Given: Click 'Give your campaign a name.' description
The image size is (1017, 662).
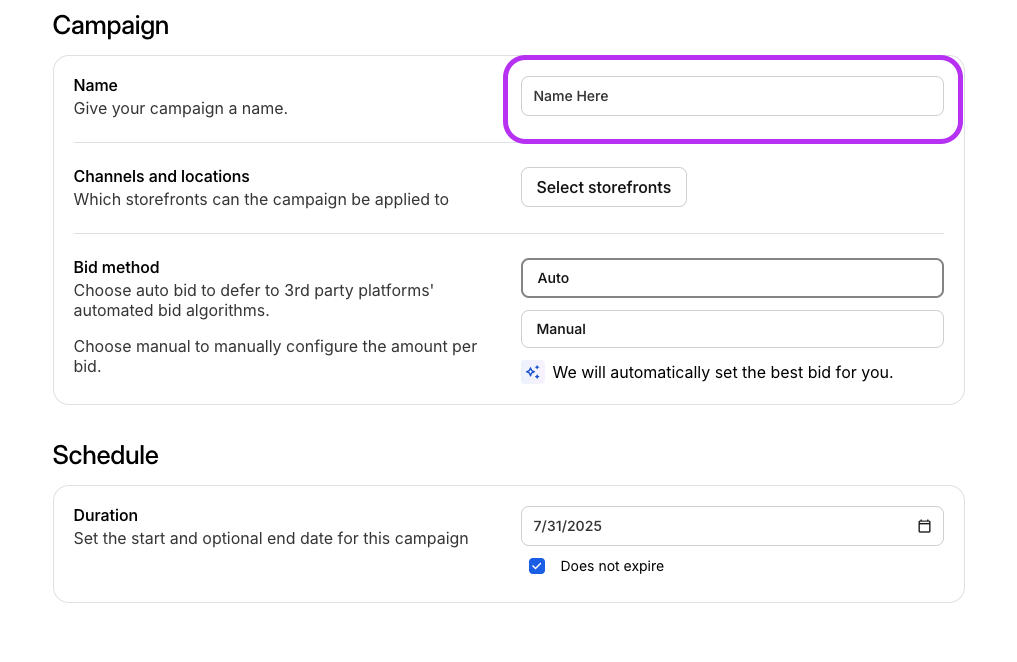Looking at the screenshot, I should [180, 108].
